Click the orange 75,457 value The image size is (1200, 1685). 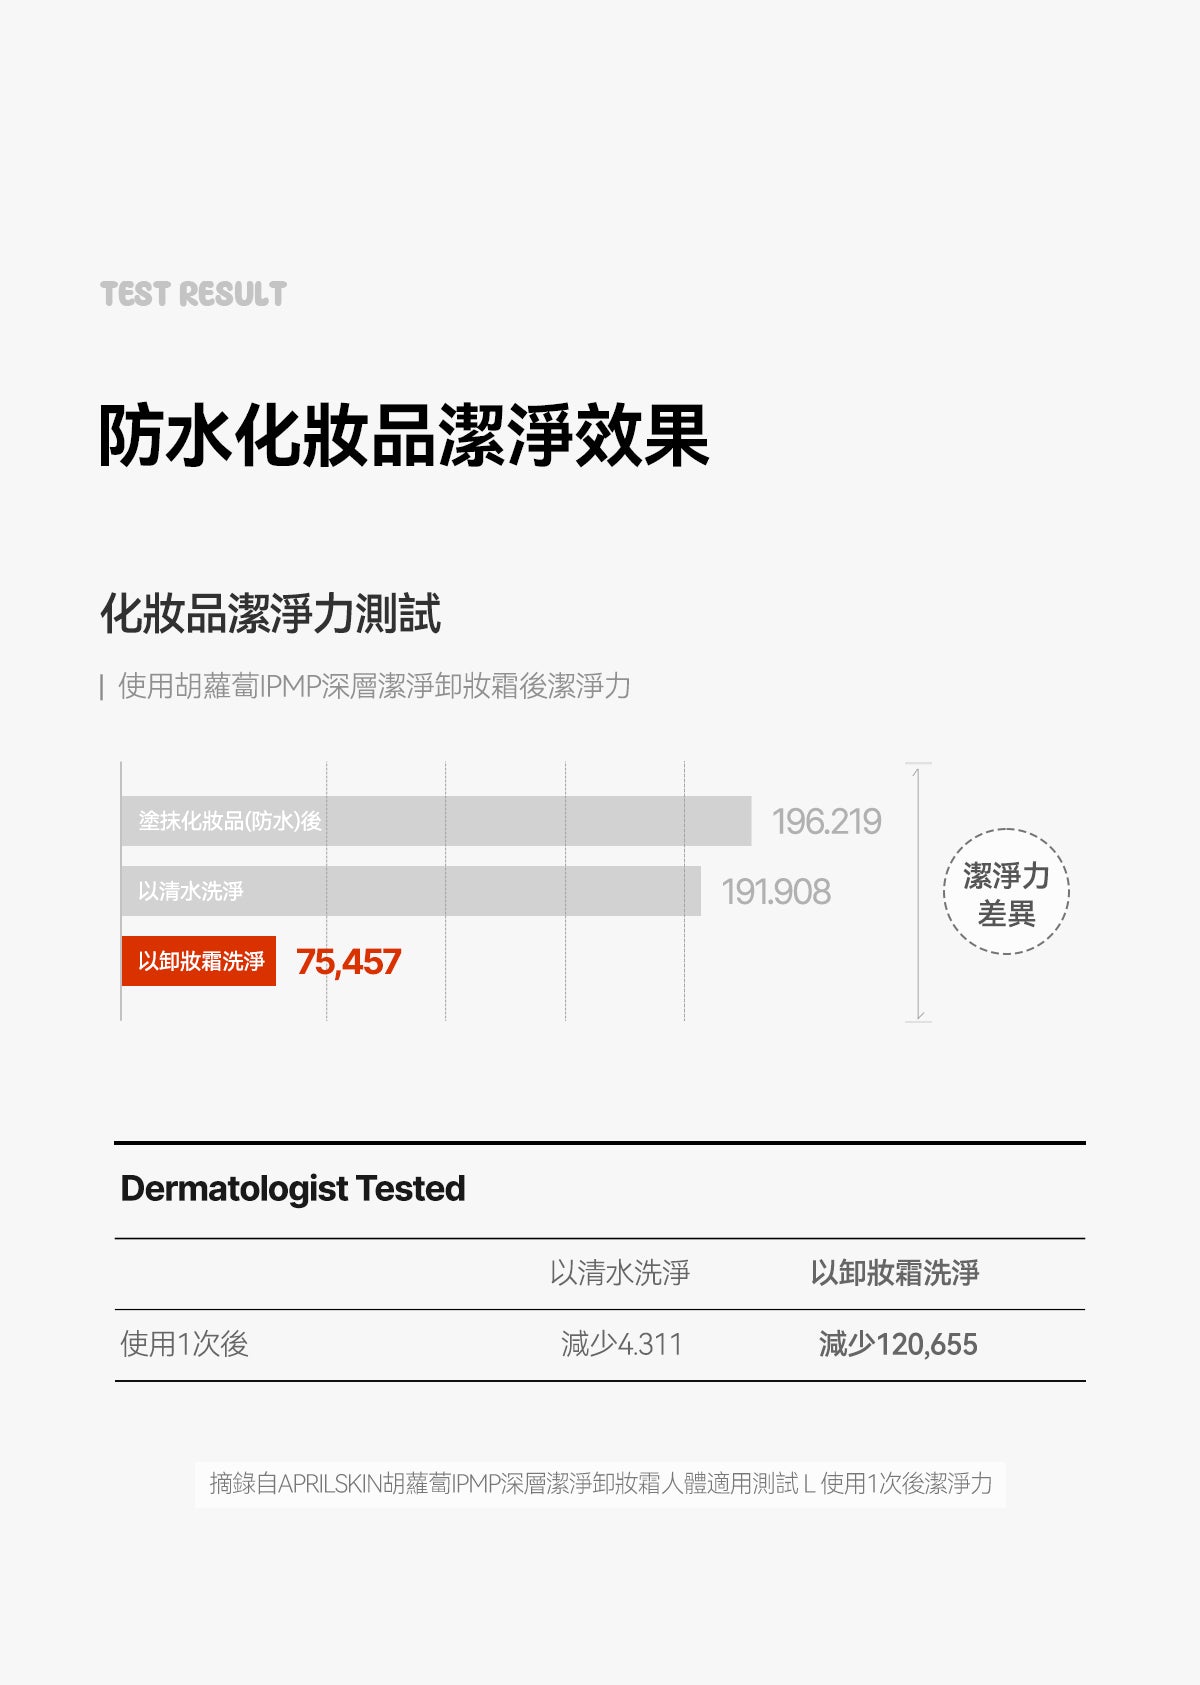[348, 962]
